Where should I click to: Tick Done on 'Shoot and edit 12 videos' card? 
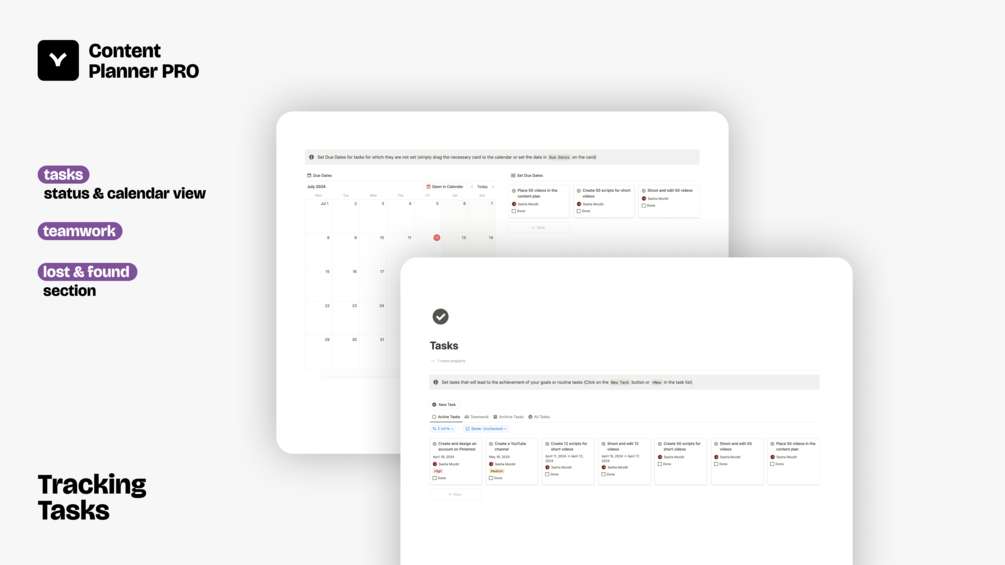coord(604,474)
